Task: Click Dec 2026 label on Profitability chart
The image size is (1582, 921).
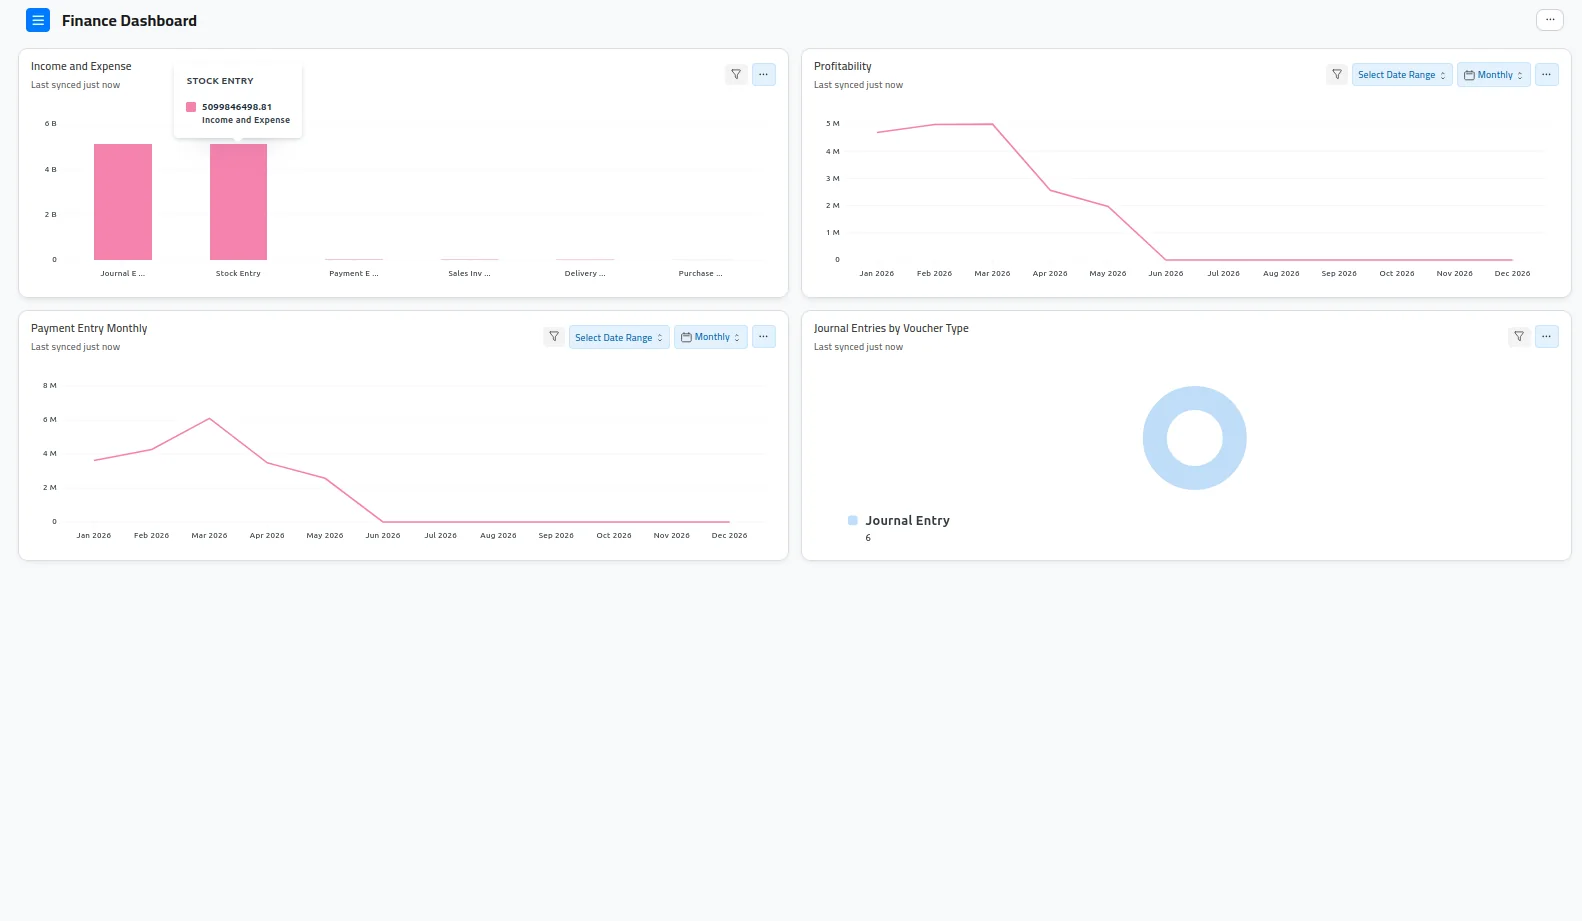Action: [x=1512, y=274]
